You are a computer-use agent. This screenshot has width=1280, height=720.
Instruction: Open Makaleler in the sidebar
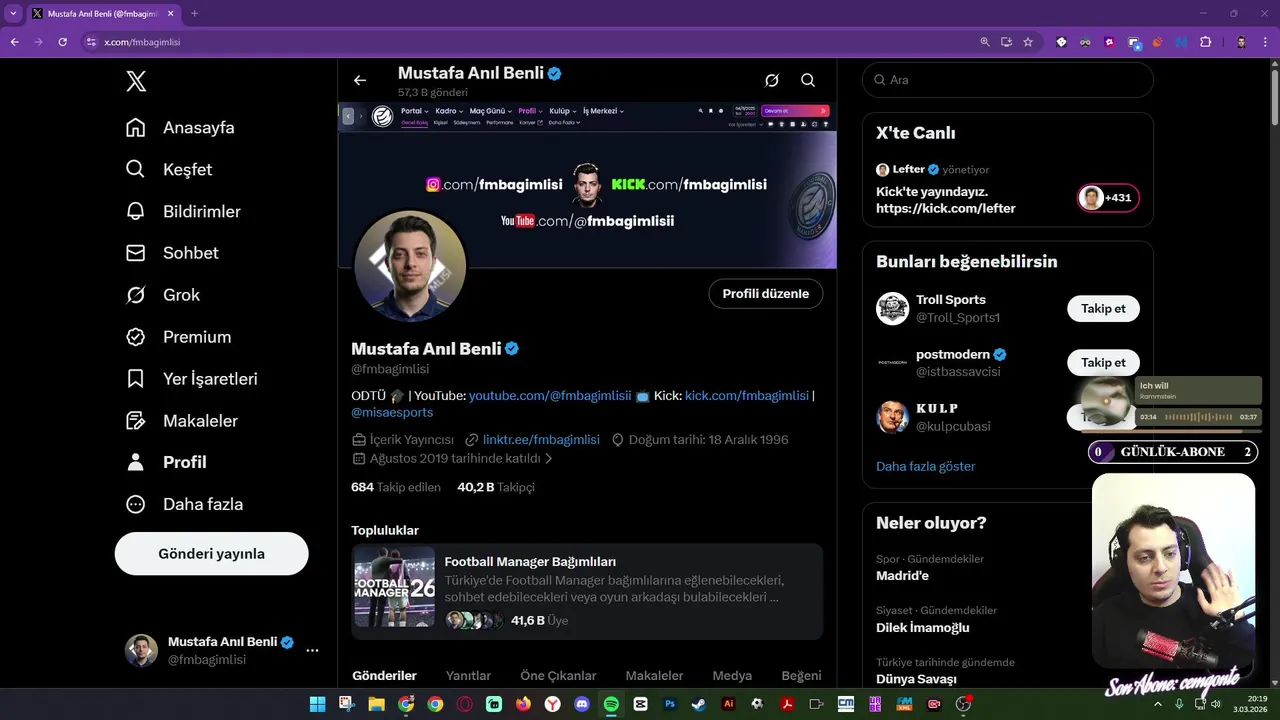[181, 421]
